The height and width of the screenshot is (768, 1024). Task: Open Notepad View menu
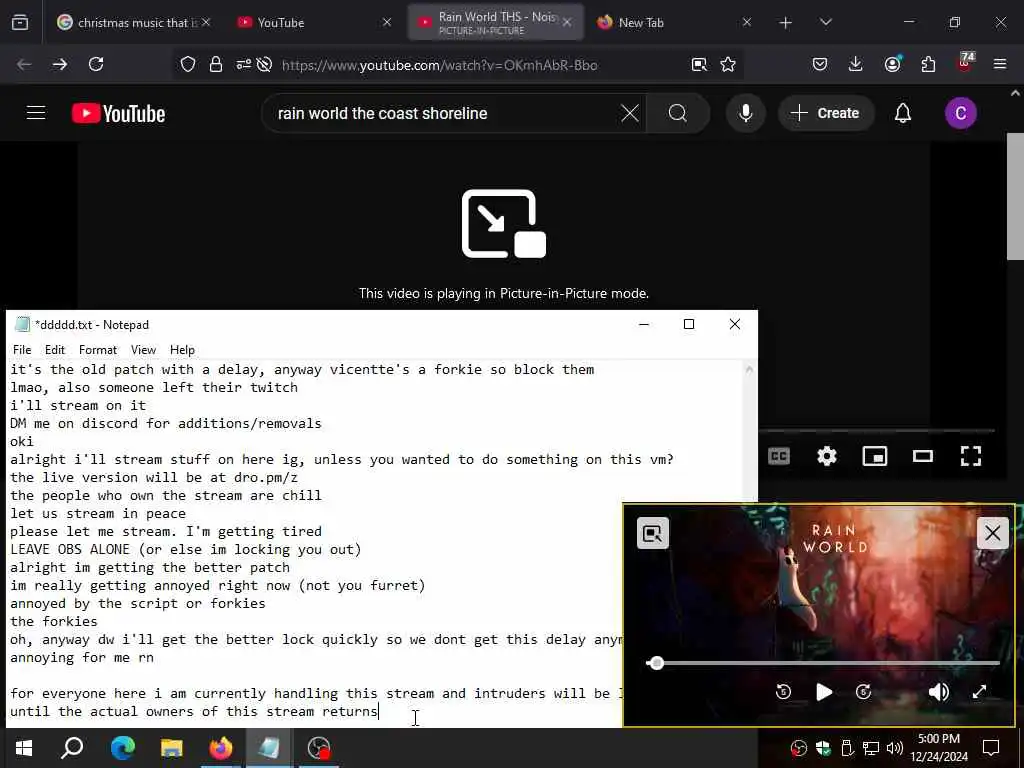pos(144,350)
